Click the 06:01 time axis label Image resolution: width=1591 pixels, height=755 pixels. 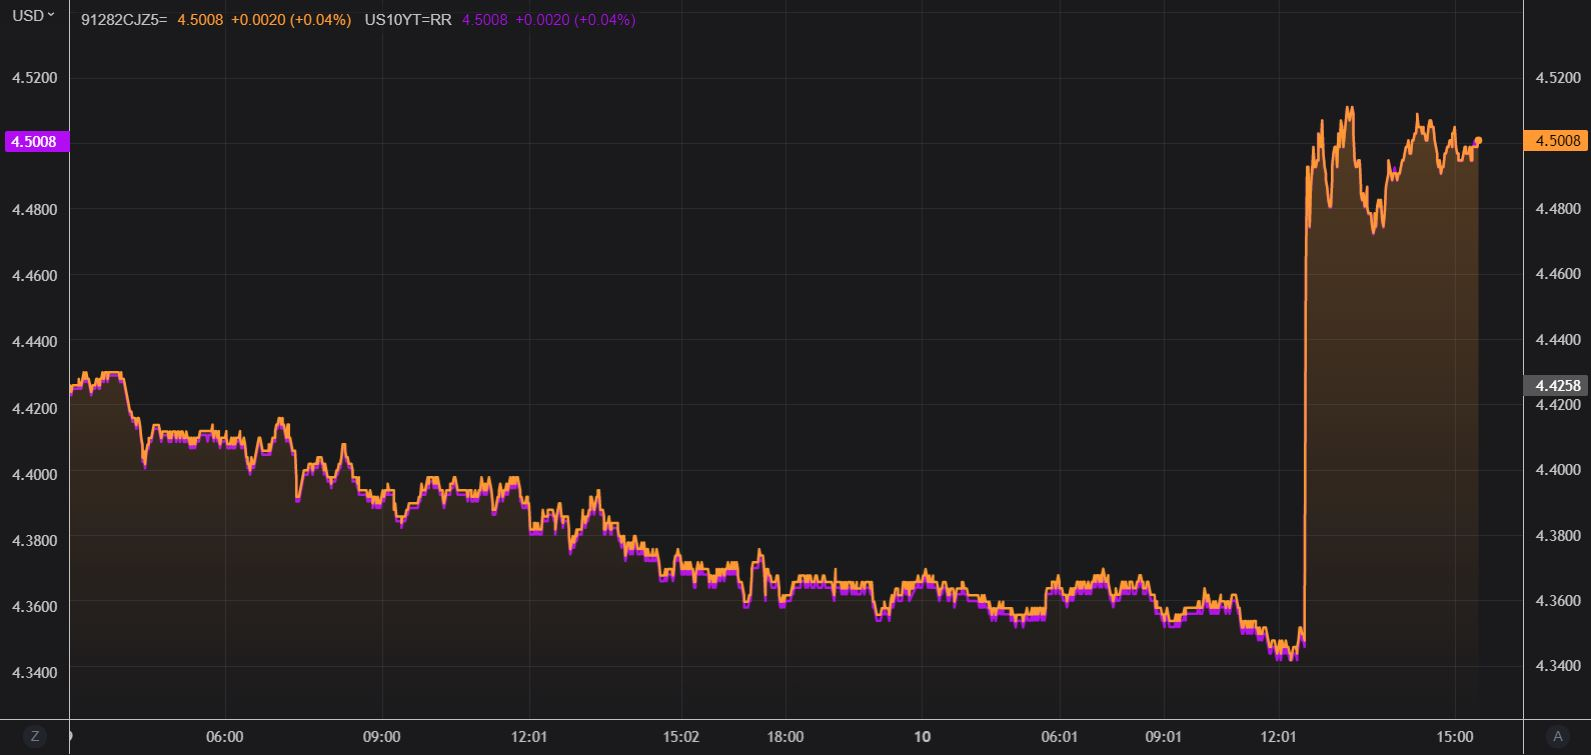point(1060,736)
